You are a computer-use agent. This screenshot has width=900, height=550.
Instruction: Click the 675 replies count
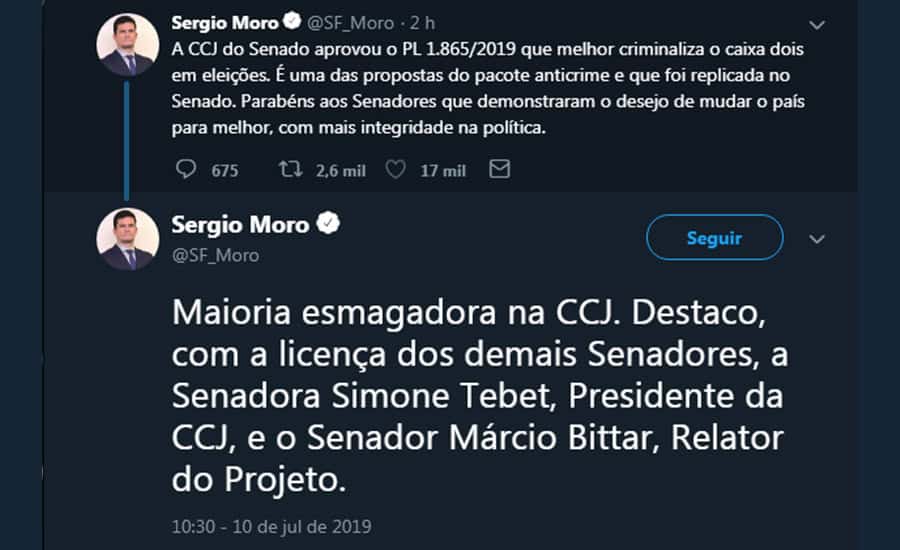click(x=225, y=171)
